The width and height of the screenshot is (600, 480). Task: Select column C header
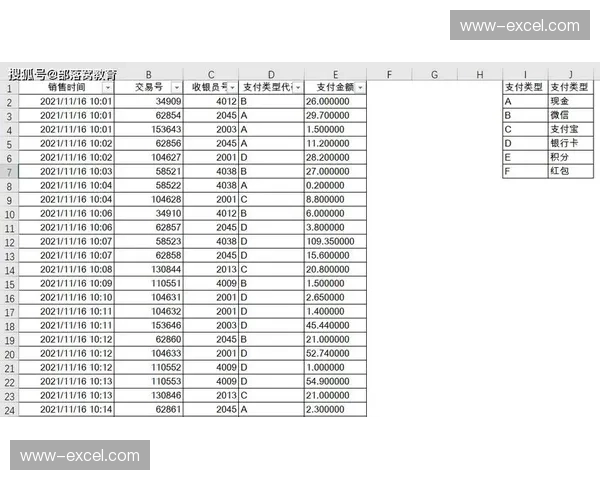(x=211, y=75)
